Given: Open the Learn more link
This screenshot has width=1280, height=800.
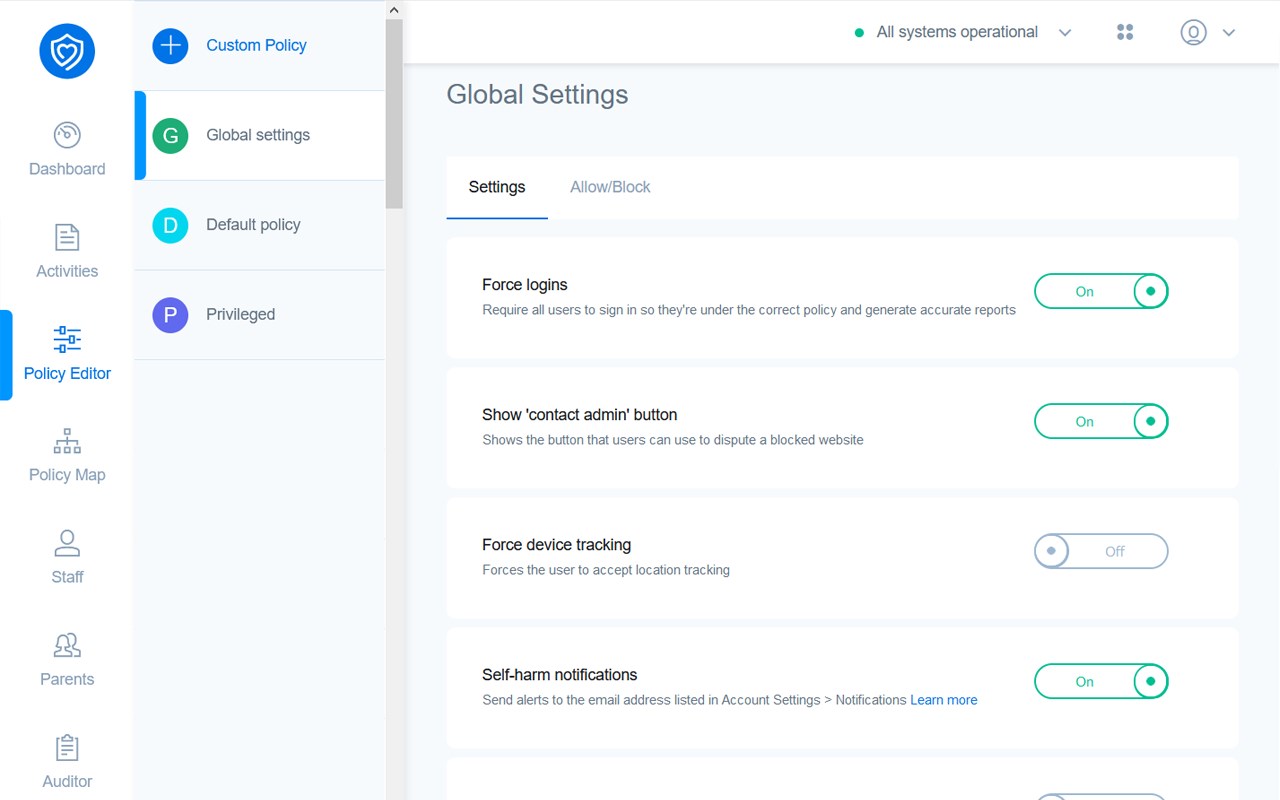Looking at the screenshot, I should pos(943,699).
